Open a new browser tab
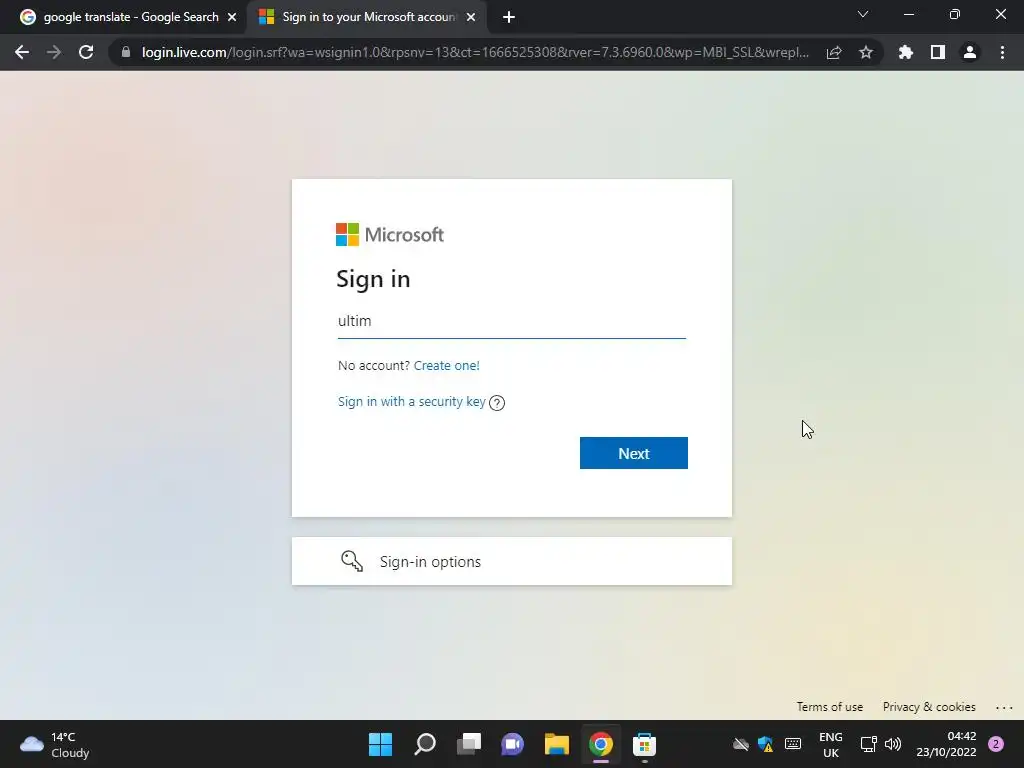 (509, 17)
